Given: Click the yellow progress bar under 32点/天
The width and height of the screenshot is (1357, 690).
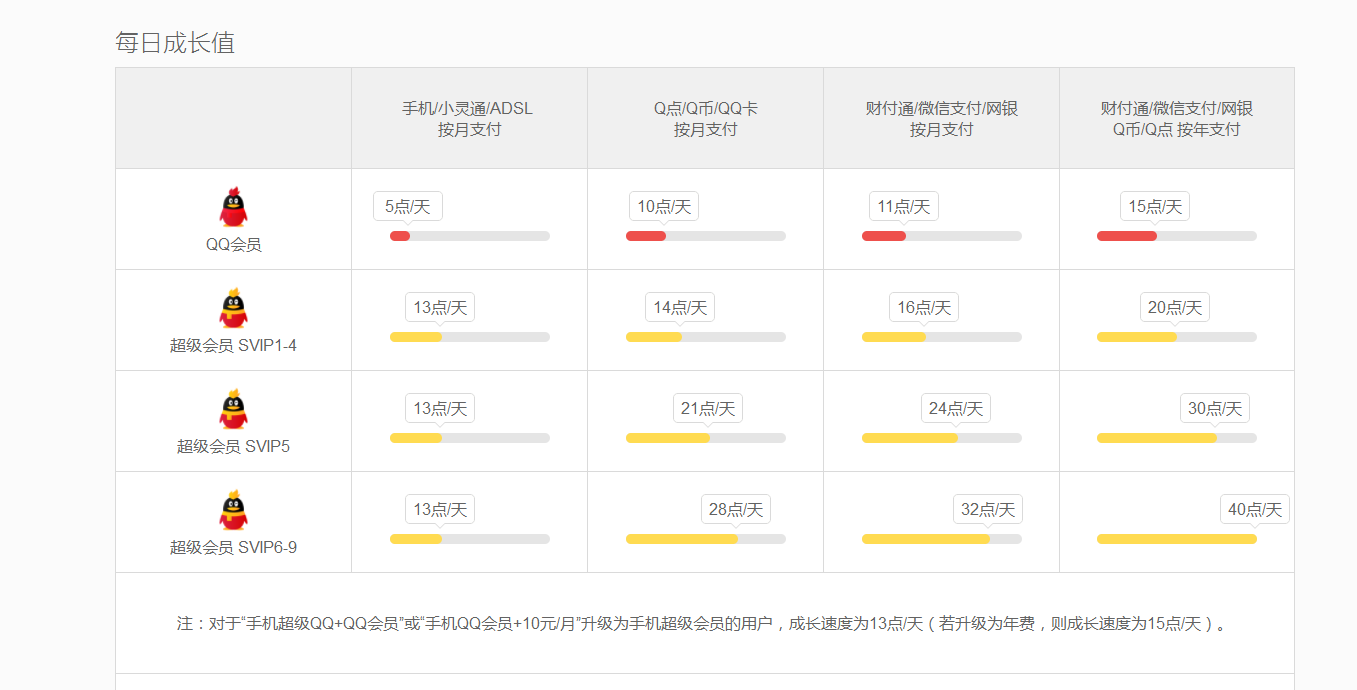Looking at the screenshot, I should 926,539.
